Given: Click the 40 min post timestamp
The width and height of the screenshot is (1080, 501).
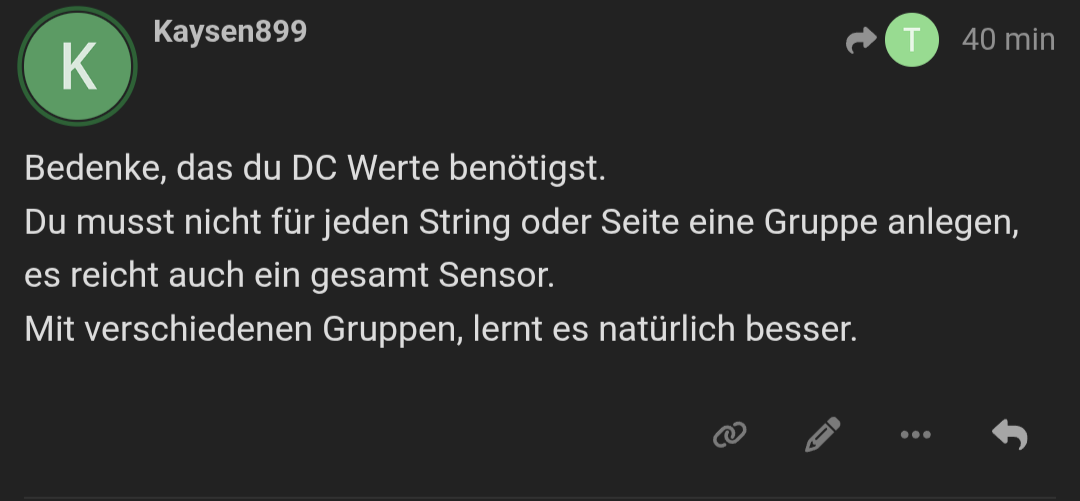Looking at the screenshot, I should (1007, 40).
